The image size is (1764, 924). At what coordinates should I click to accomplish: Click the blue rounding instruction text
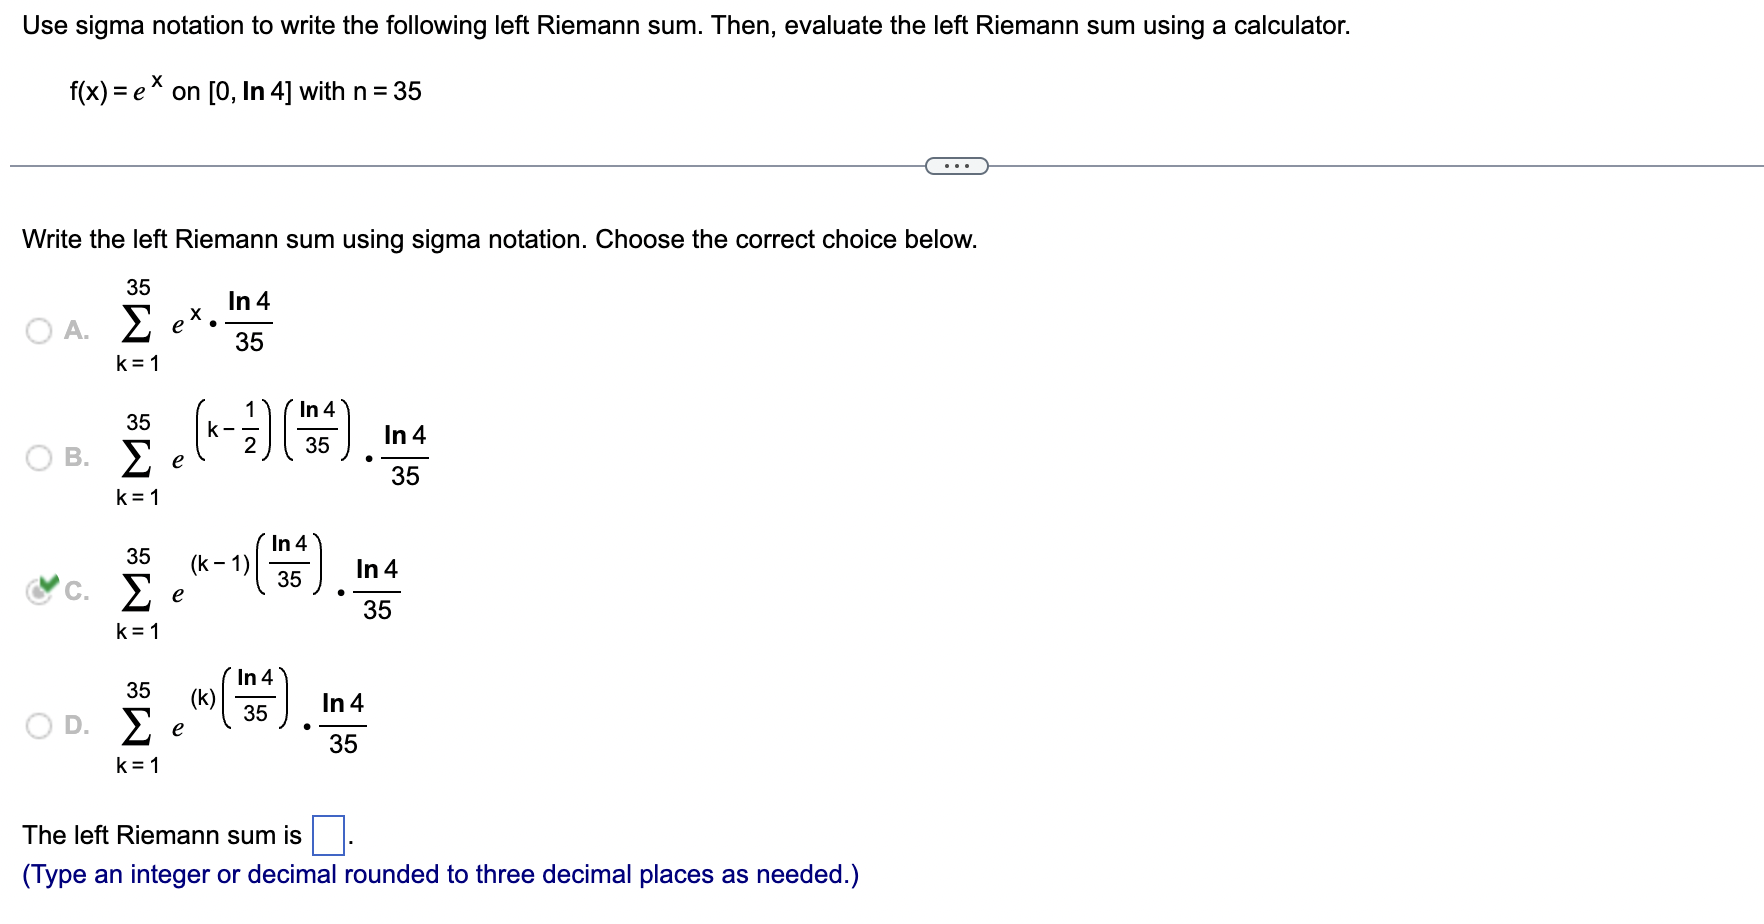441,874
